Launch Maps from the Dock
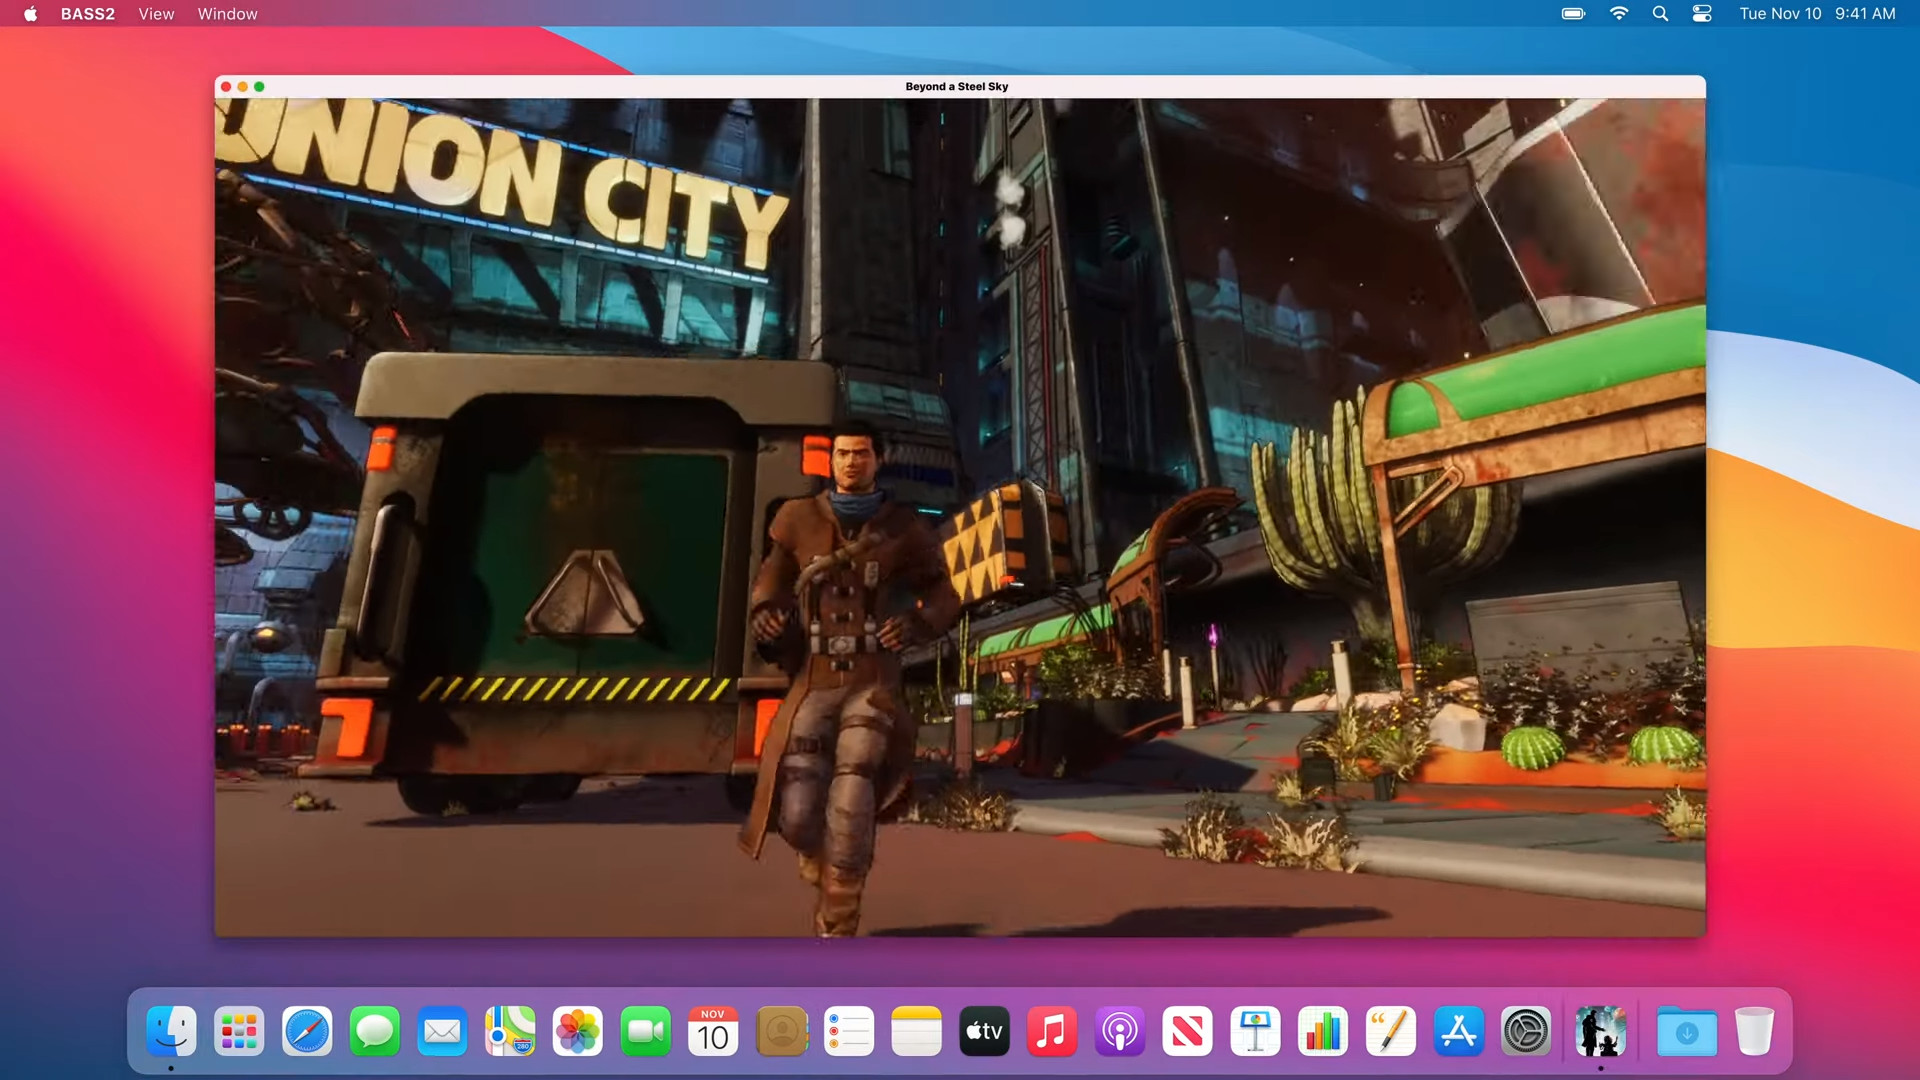 (x=510, y=1031)
